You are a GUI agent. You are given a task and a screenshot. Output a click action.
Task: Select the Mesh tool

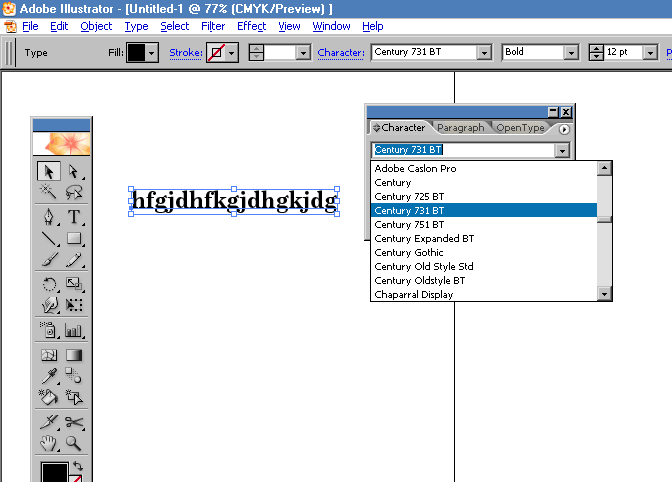click(x=48, y=355)
